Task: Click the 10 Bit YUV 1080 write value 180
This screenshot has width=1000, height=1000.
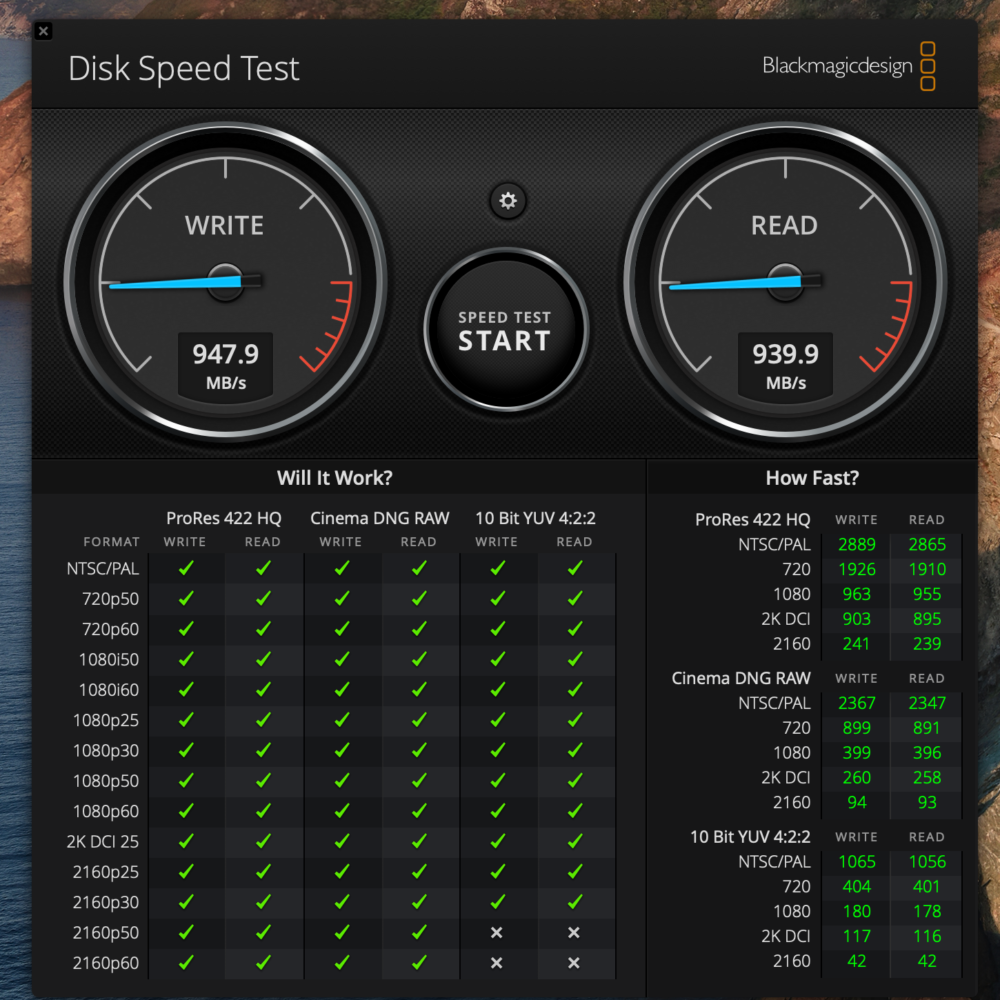Action: coord(857,912)
